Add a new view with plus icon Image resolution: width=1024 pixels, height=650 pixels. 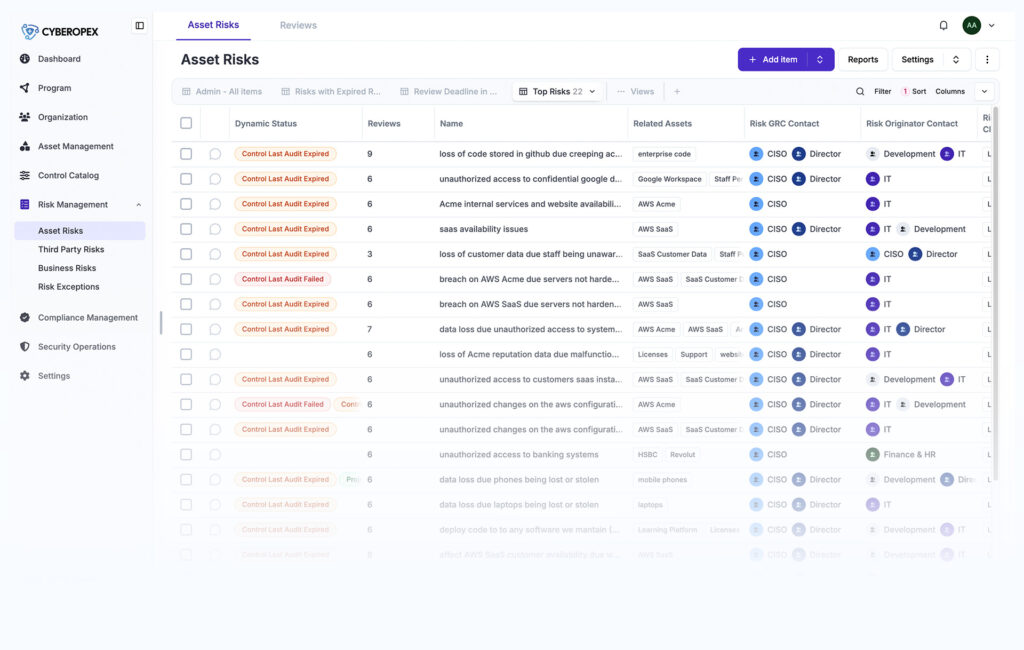coord(677,91)
